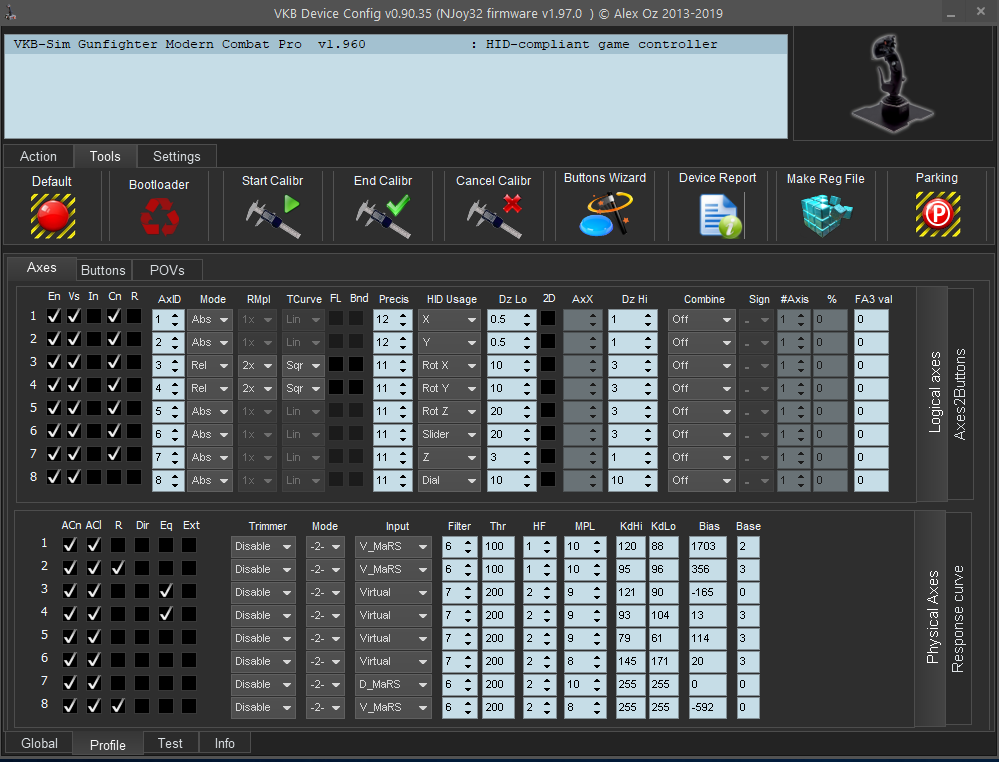Open the Settings tab
The image size is (999, 762).
[176, 156]
